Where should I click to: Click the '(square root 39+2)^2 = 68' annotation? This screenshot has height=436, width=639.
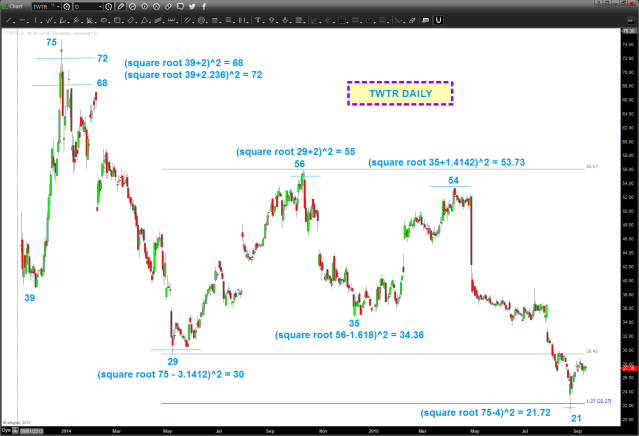[x=183, y=63]
